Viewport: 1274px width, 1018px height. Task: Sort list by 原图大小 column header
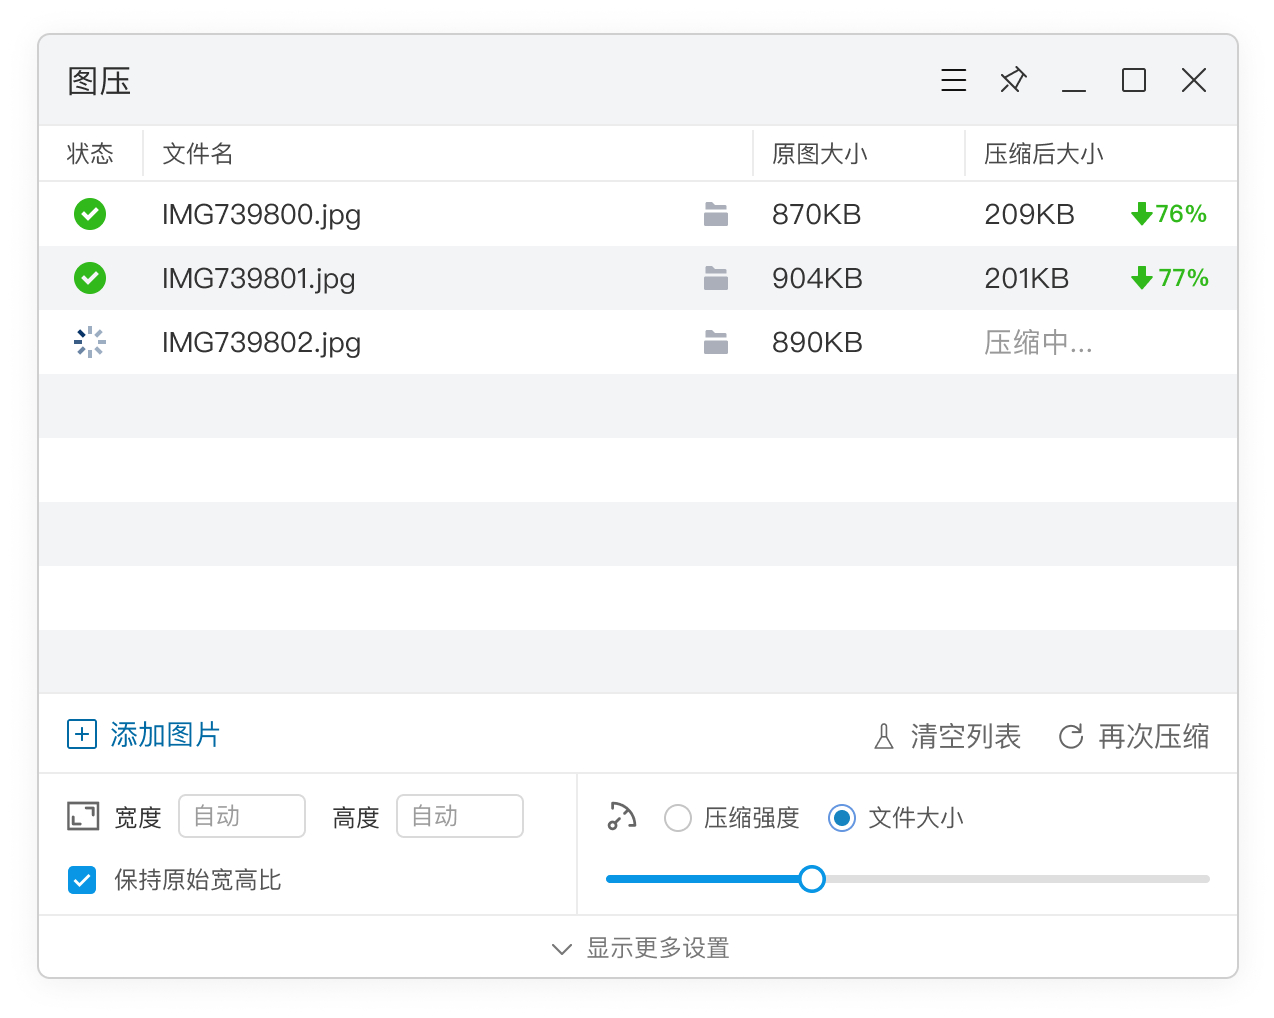819,154
